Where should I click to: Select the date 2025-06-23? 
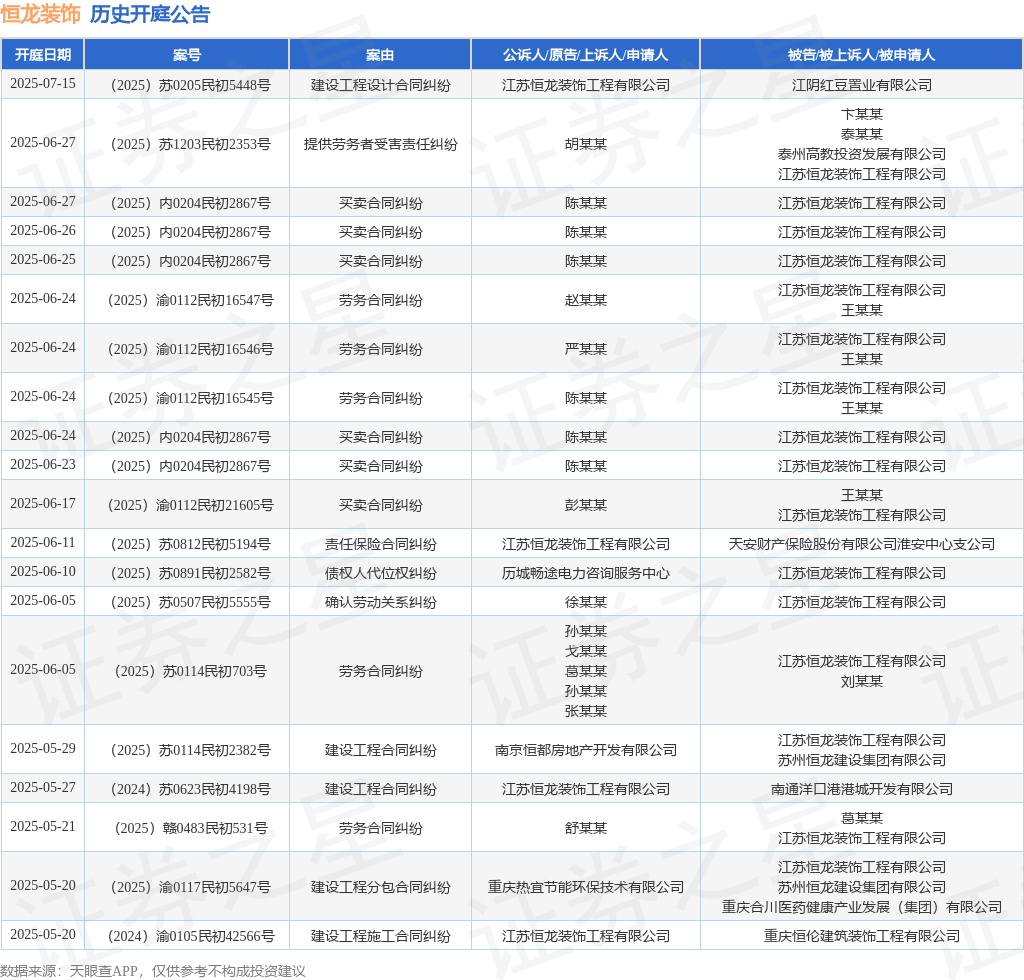43,464
